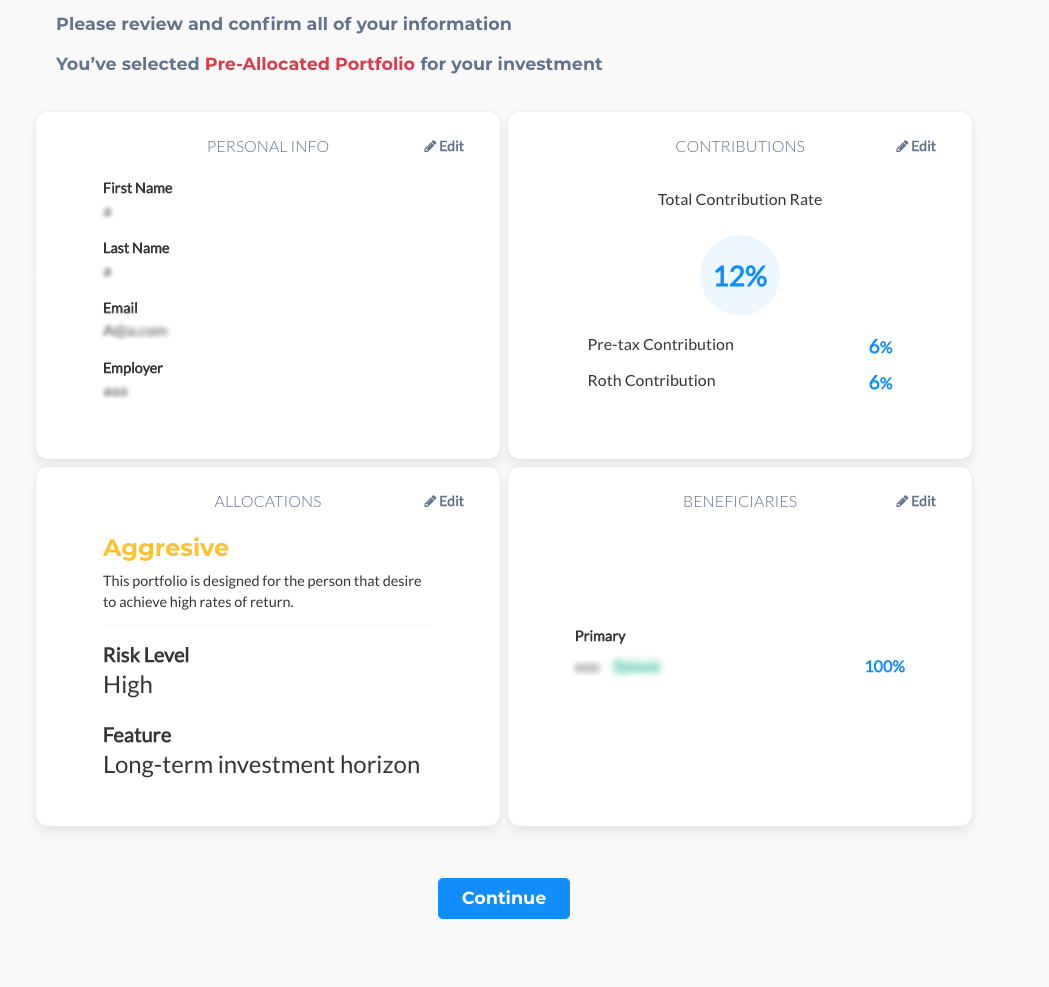Click the Continue button
This screenshot has width=1049, height=987.
(x=504, y=898)
